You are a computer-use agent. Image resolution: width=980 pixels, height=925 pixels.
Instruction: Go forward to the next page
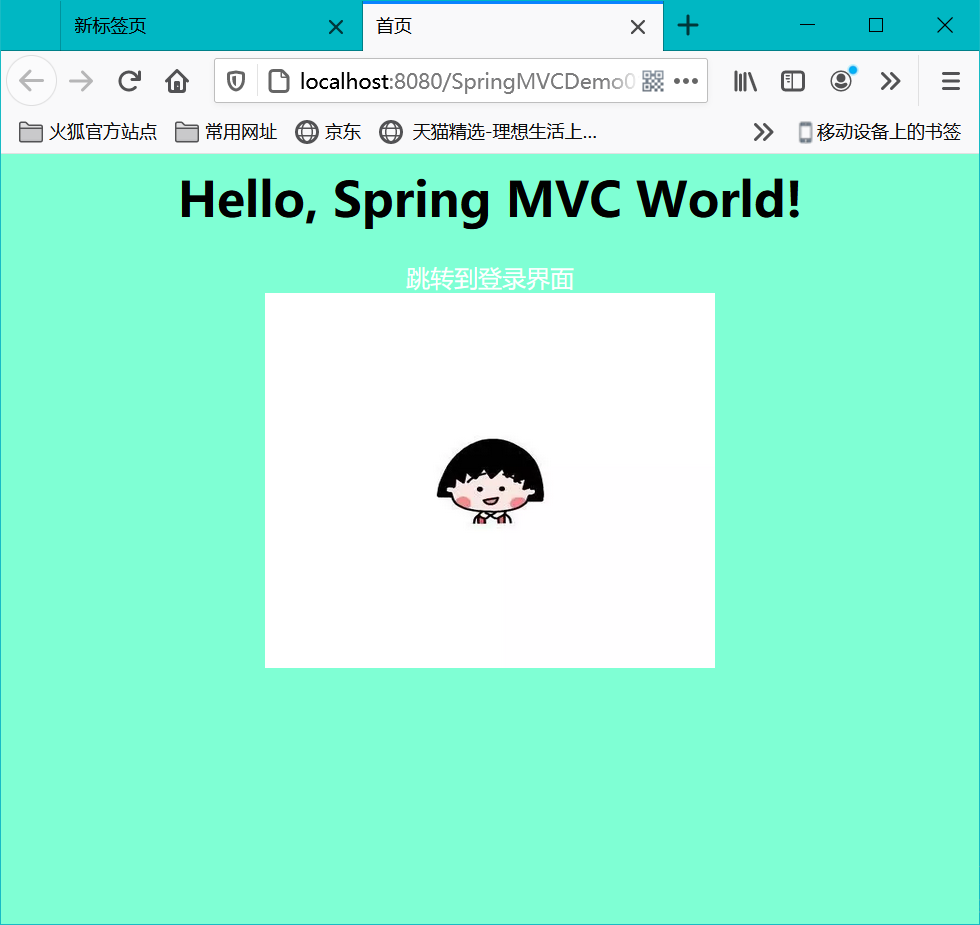(x=81, y=81)
